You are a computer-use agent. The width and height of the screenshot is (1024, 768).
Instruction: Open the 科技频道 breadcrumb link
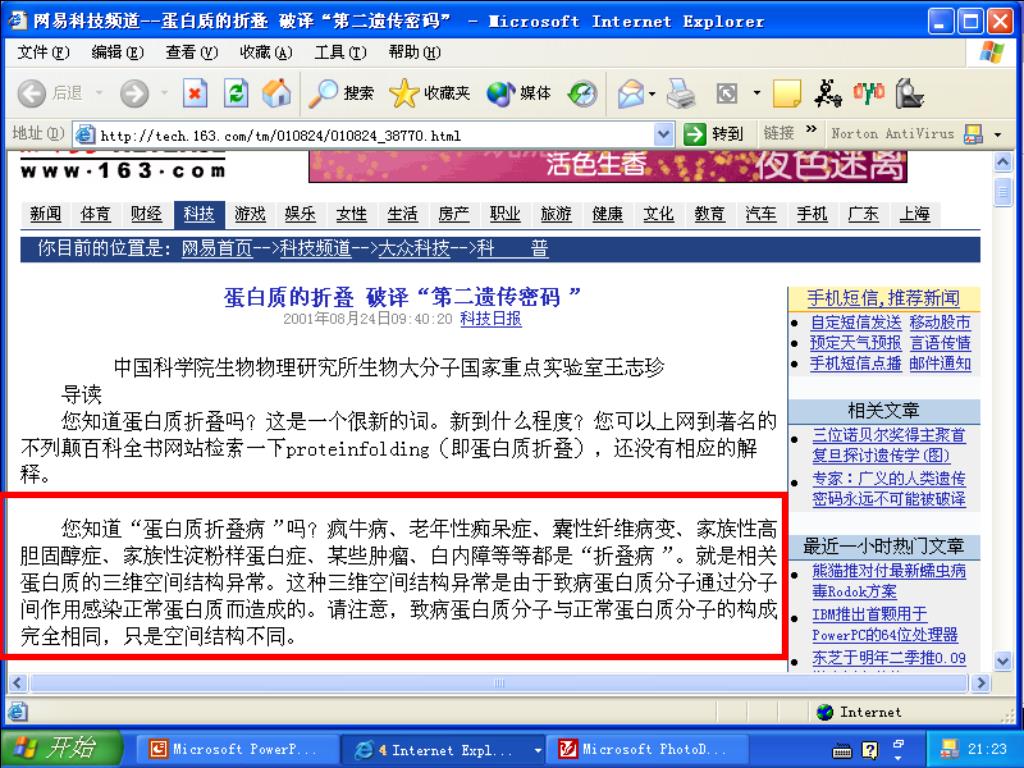coord(315,249)
